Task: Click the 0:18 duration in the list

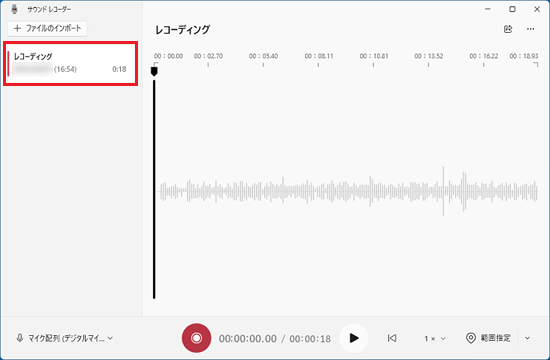Action: [119, 69]
